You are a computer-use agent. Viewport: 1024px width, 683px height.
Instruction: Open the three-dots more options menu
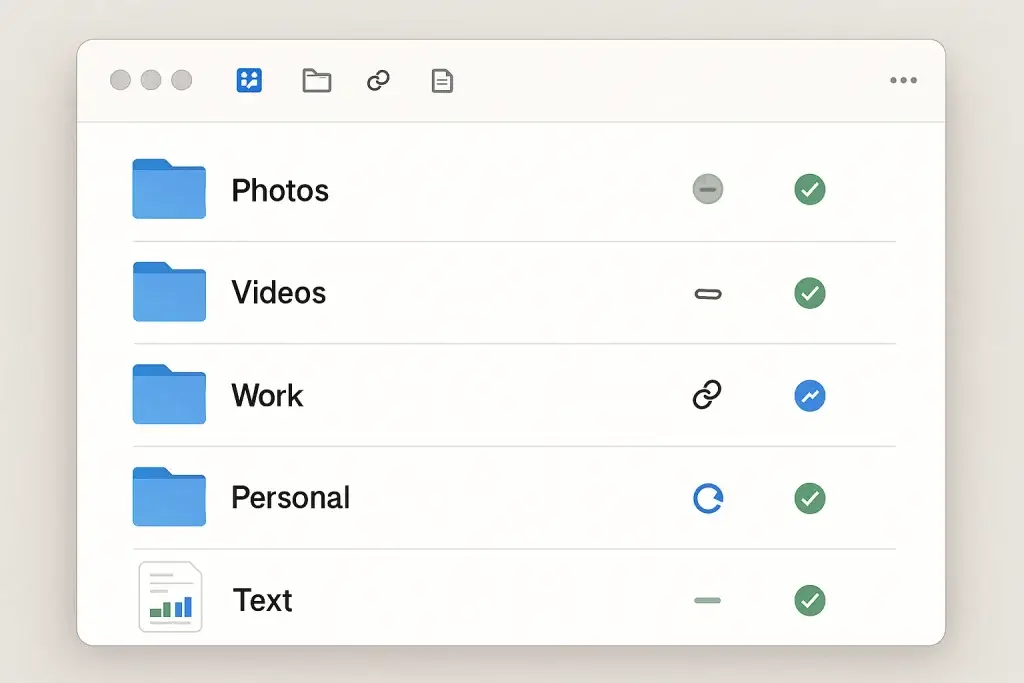coord(903,80)
